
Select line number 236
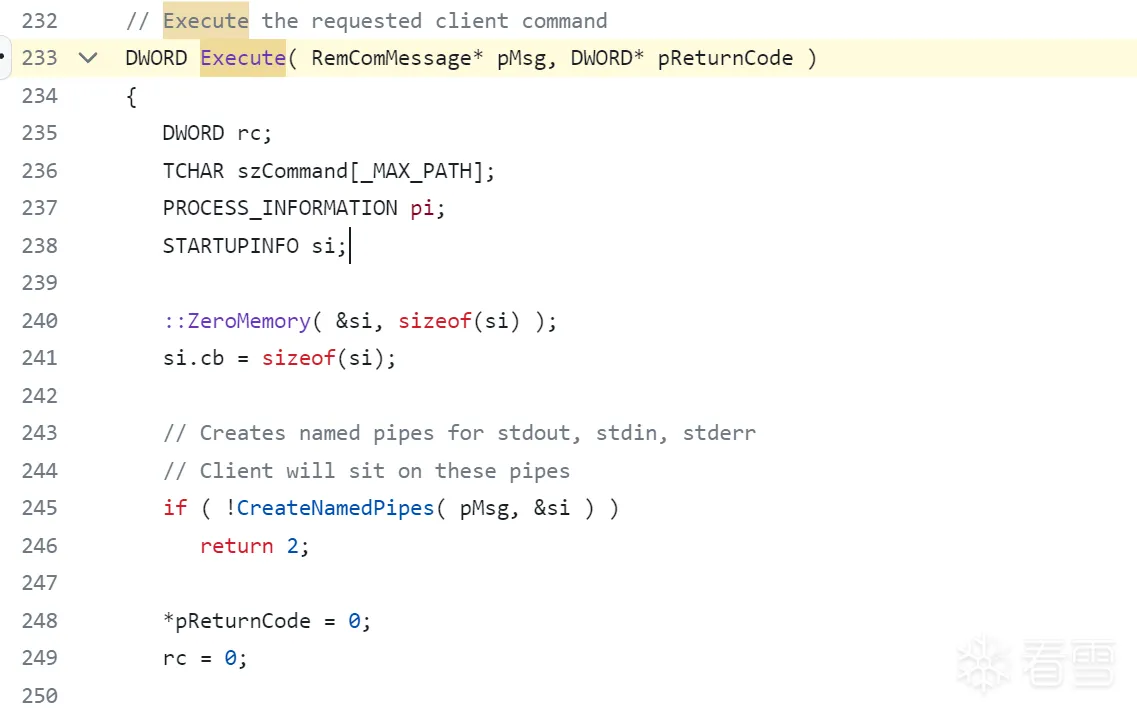point(39,170)
